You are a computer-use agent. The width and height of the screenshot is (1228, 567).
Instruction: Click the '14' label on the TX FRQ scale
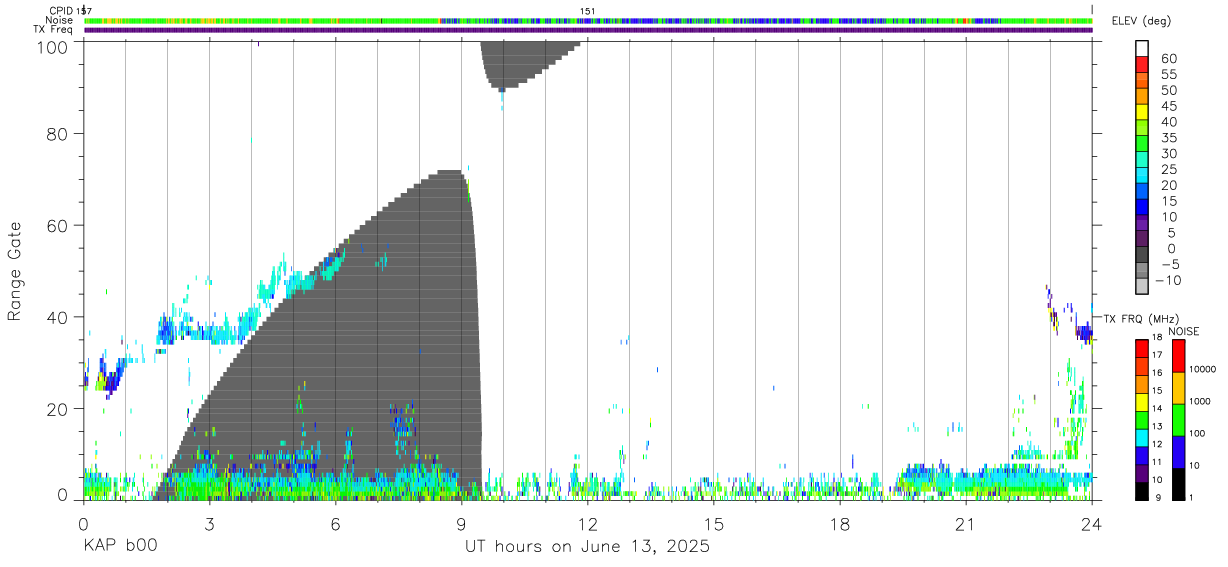click(1157, 409)
